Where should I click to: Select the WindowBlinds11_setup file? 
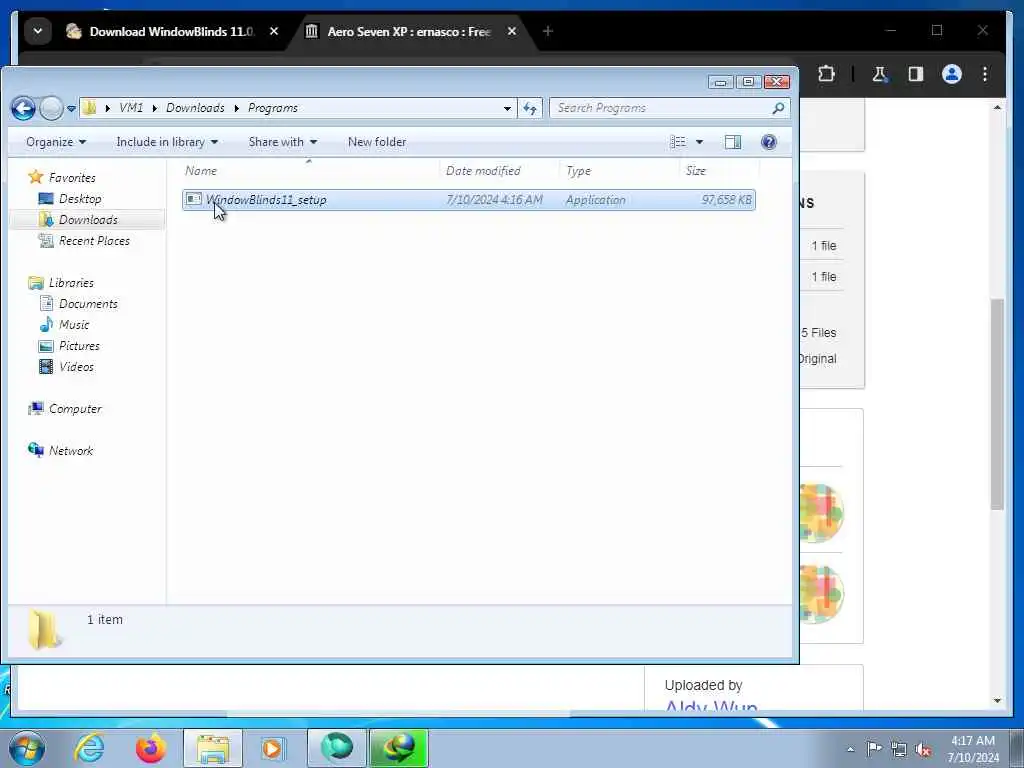point(468,200)
